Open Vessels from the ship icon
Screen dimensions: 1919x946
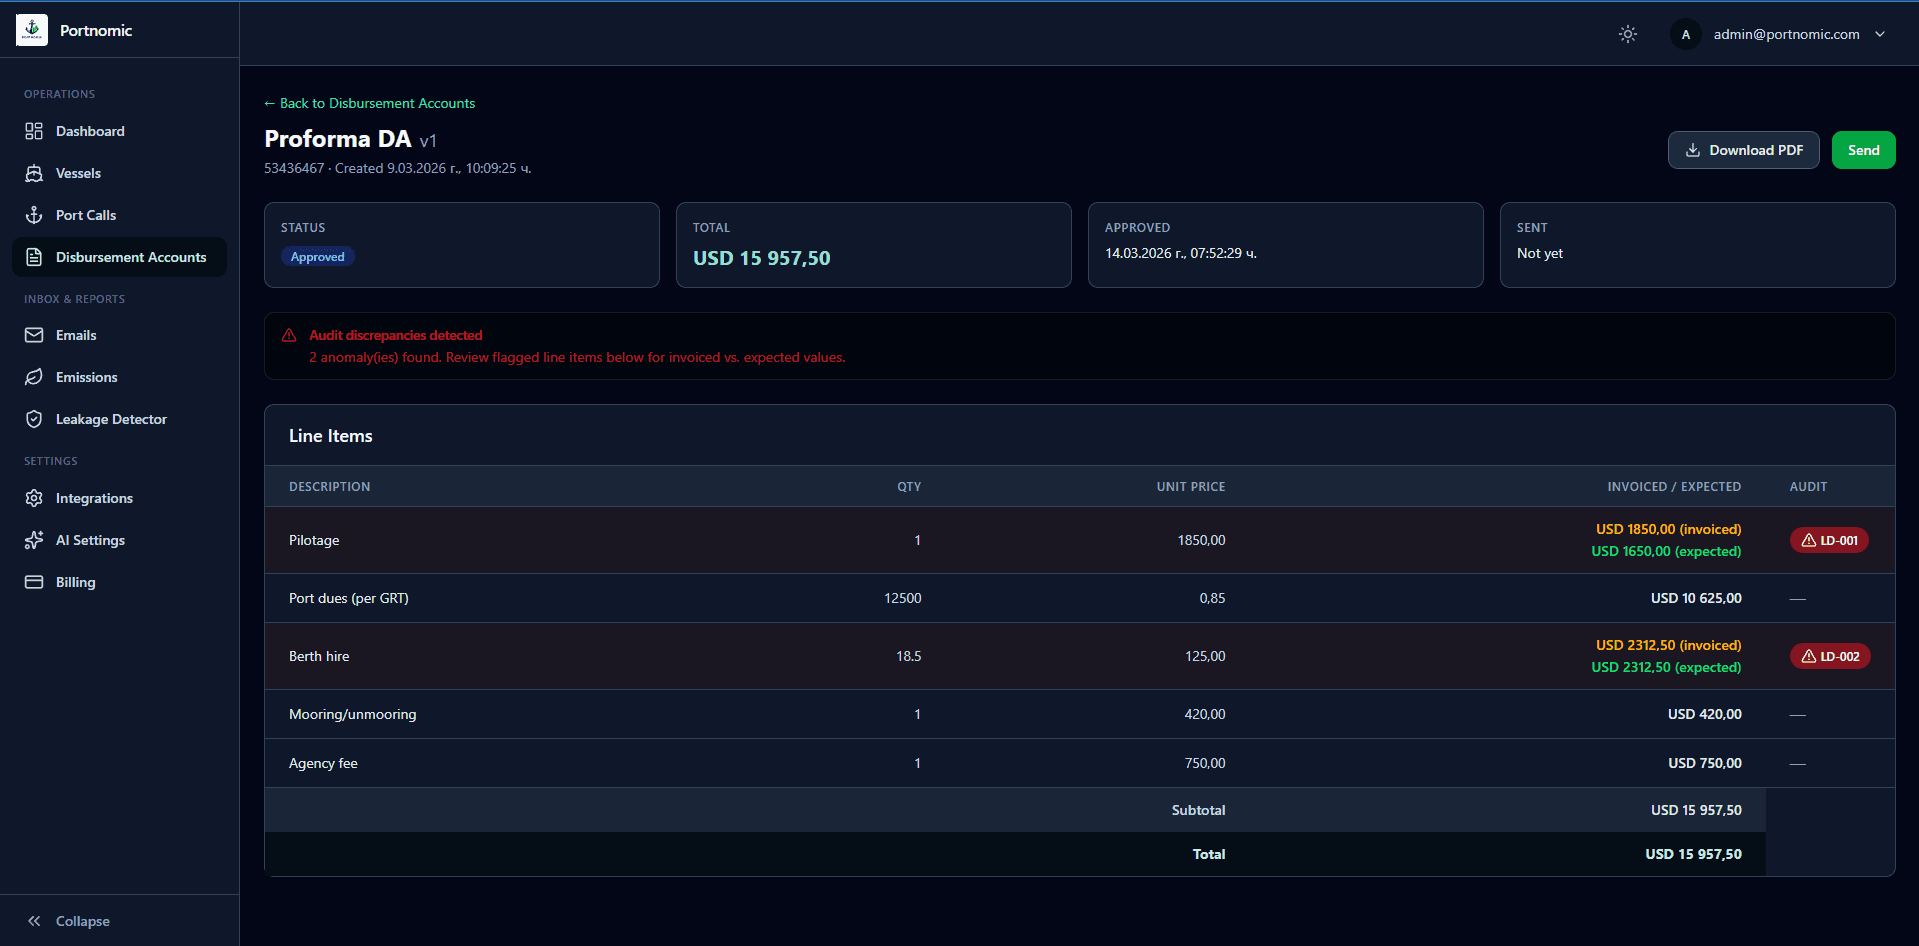(x=34, y=173)
